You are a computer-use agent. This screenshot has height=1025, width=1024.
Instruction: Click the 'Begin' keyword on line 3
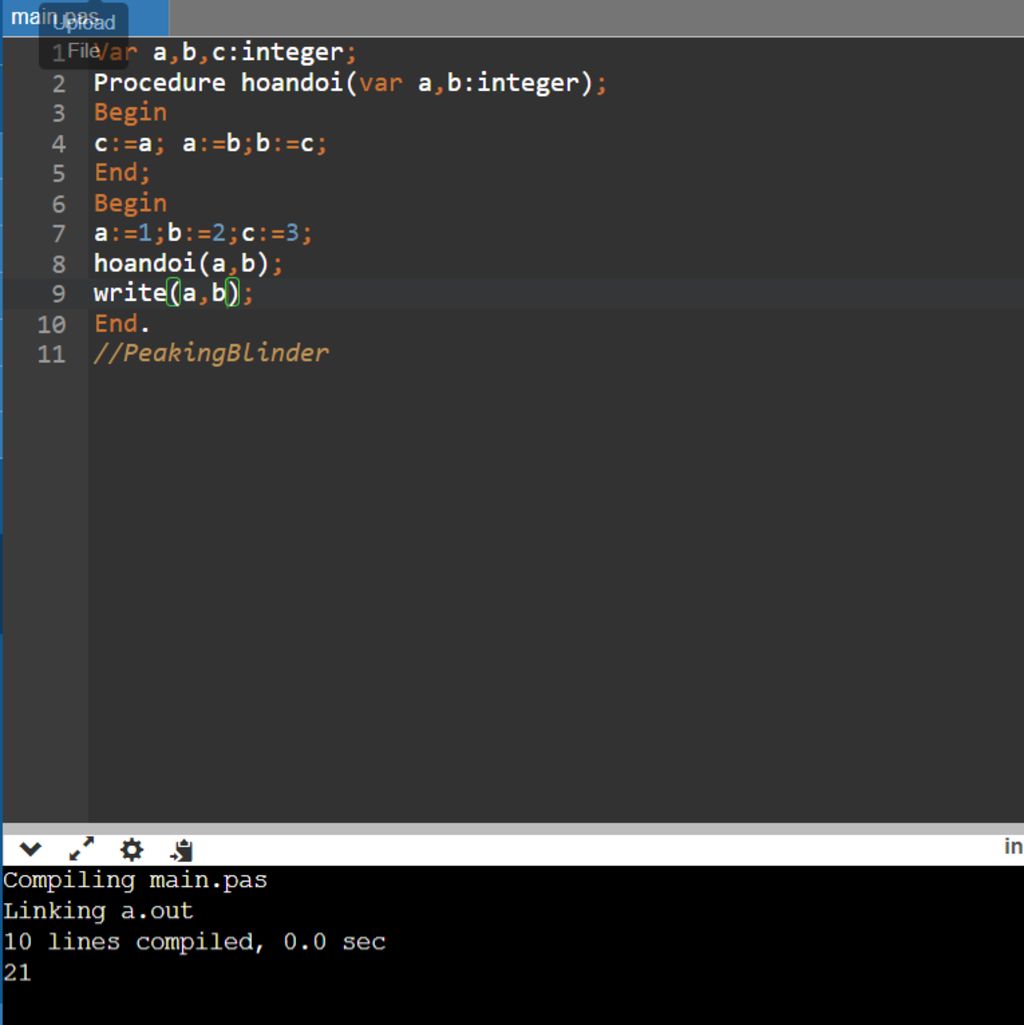click(130, 113)
